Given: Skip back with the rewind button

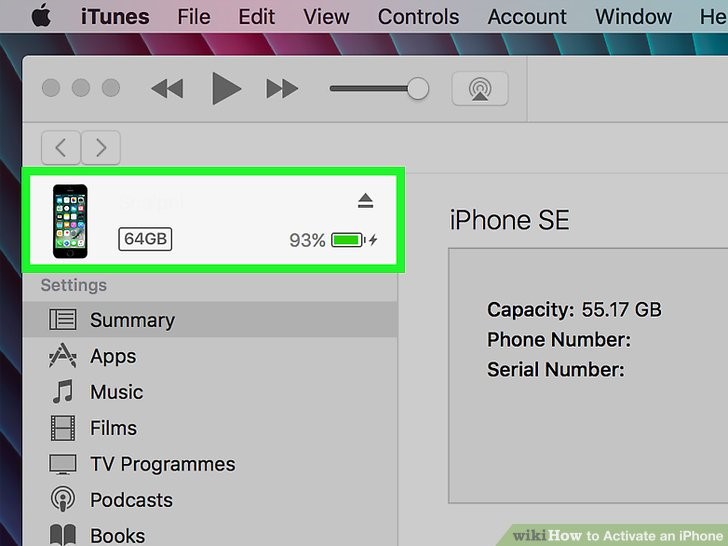Looking at the screenshot, I should (167, 88).
